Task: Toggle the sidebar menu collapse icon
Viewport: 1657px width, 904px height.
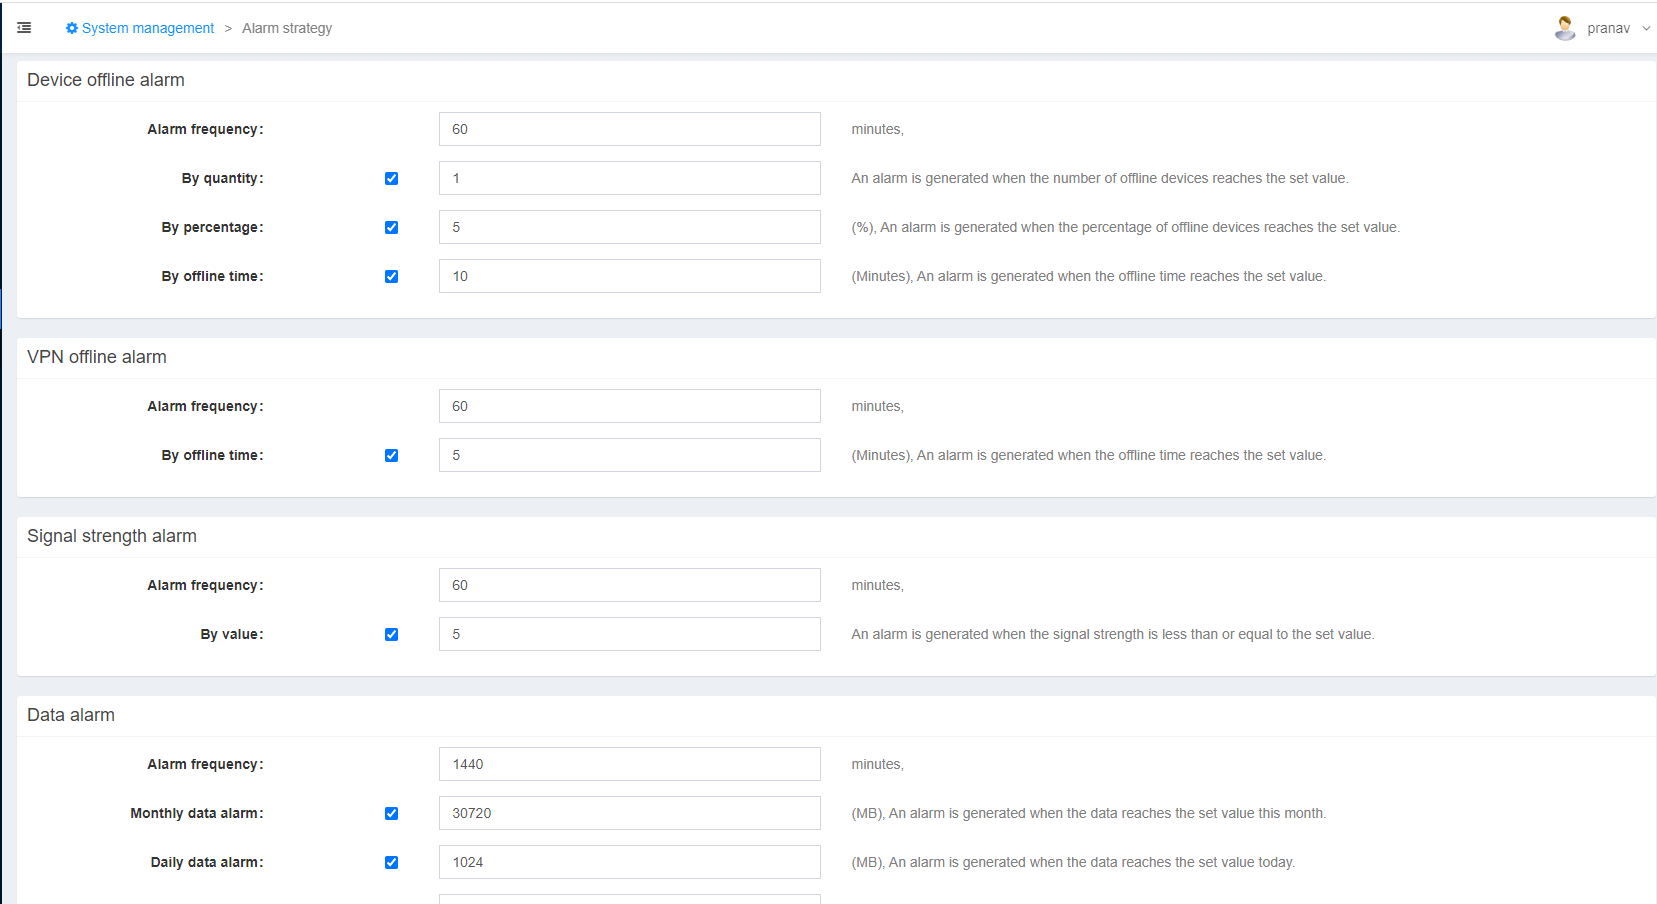Action: point(24,28)
